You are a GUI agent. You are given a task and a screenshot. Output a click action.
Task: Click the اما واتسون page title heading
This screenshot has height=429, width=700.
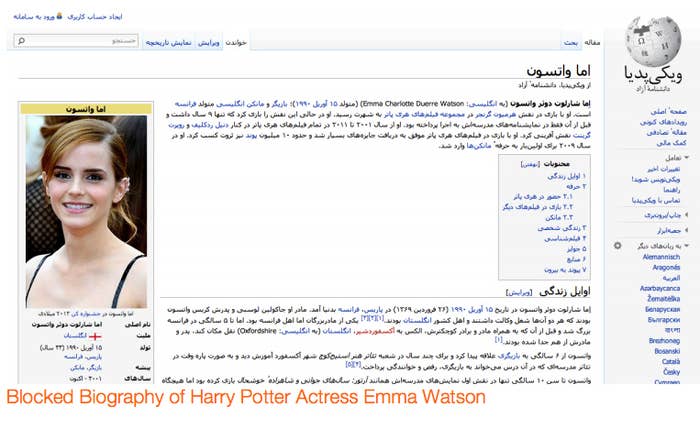[x=558, y=71]
